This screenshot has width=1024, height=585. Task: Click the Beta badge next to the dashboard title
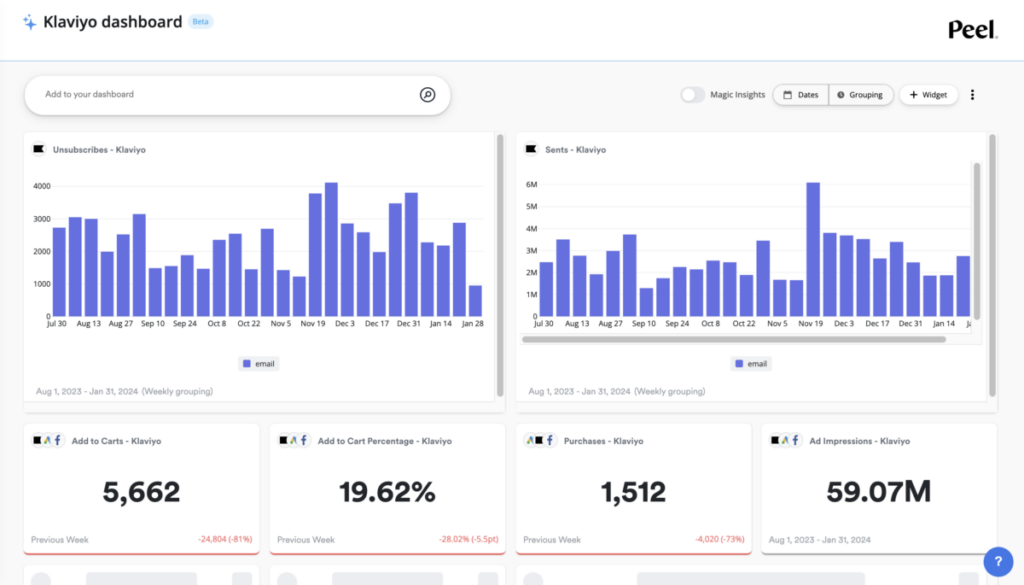(x=200, y=21)
